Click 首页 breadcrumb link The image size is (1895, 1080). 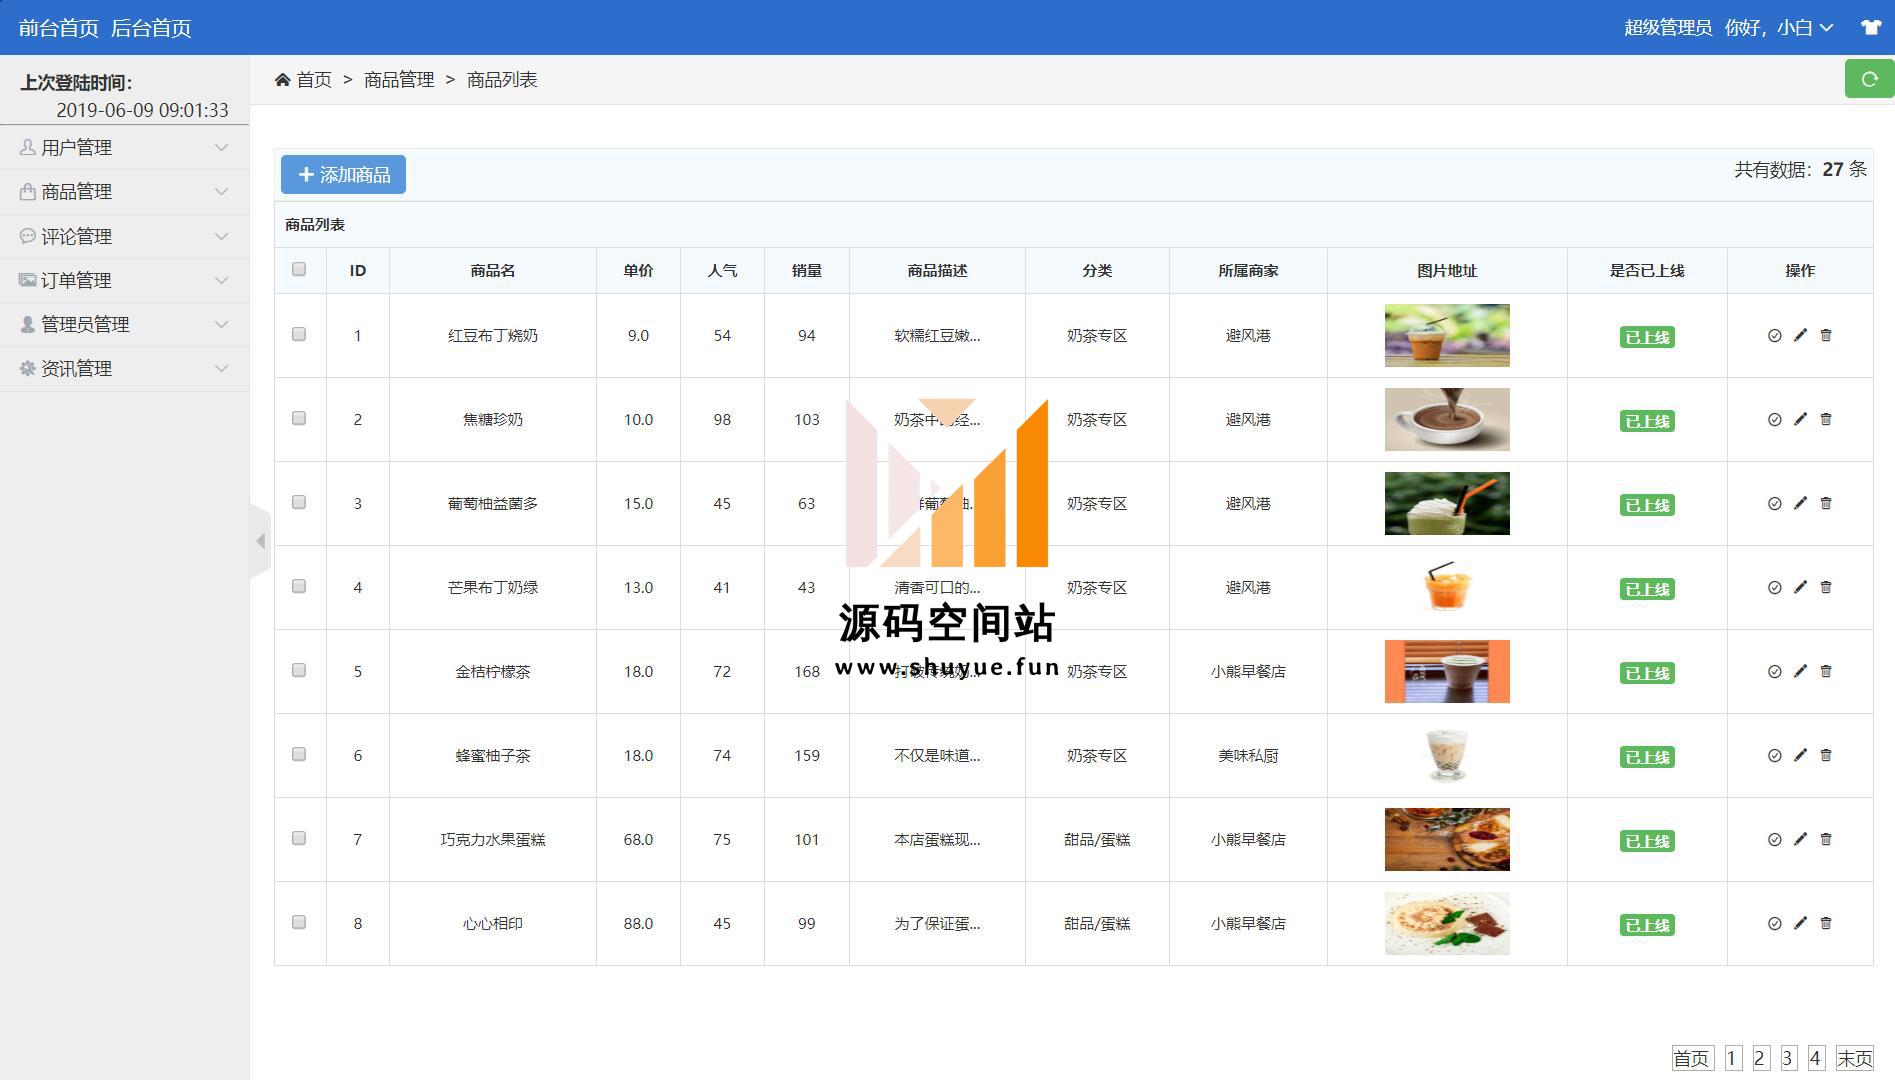[314, 79]
